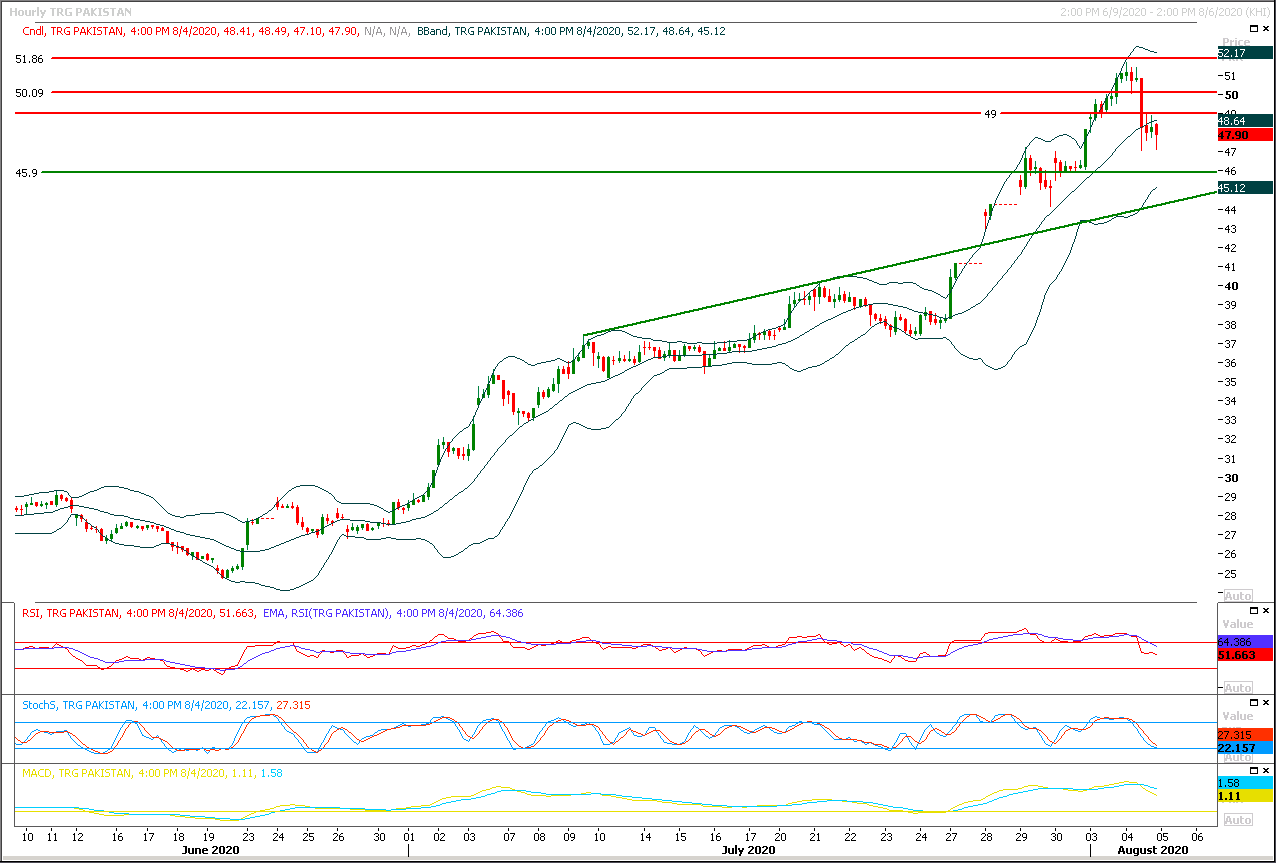Click Auto scale button in price panel

[1238, 595]
